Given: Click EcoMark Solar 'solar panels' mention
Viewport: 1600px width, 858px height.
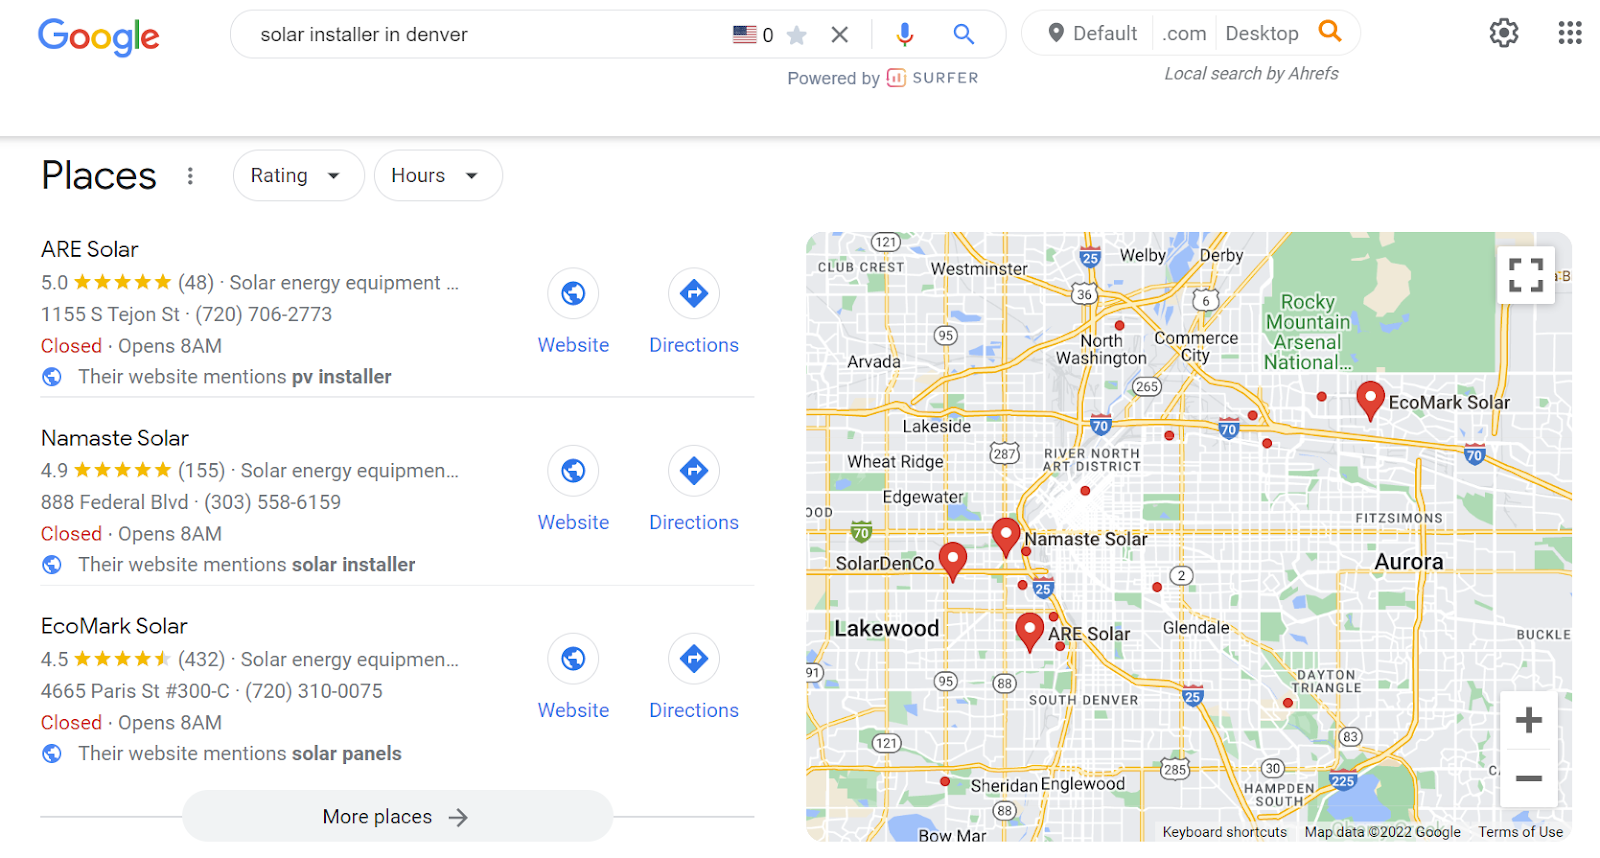Looking at the screenshot, I should point(346,754).
